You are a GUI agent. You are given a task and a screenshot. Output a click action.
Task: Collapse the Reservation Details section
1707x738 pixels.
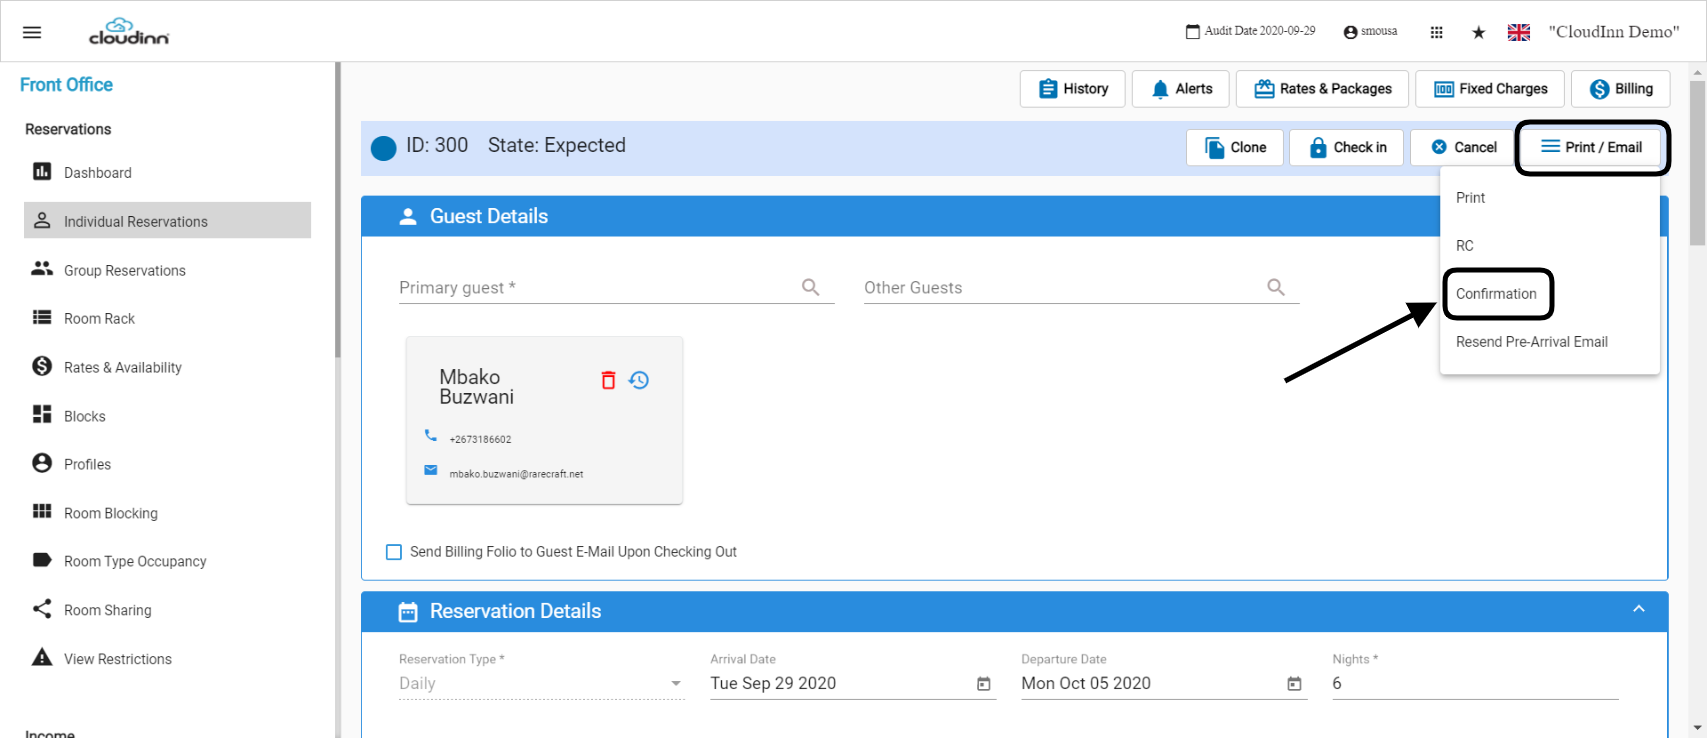(1639, 609)
